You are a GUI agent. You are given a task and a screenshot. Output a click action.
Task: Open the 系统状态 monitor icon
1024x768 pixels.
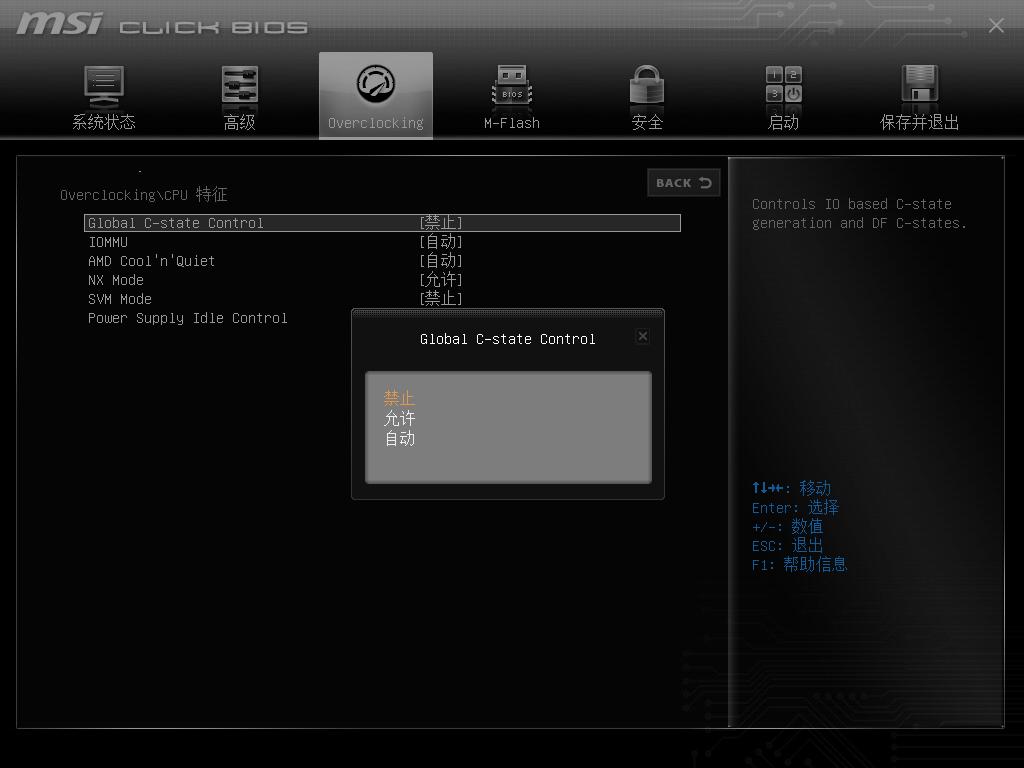[x=104, y=87]
